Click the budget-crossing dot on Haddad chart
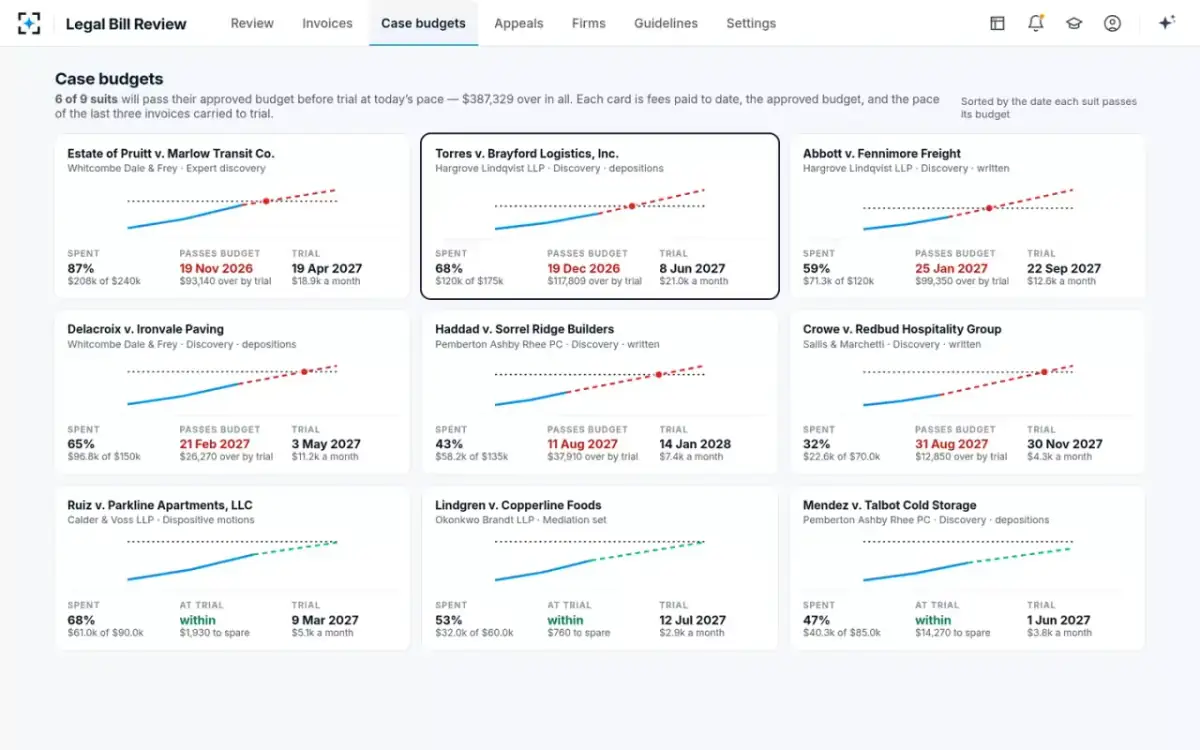Viewport: 1200px width, 750px height. (659, 375)
